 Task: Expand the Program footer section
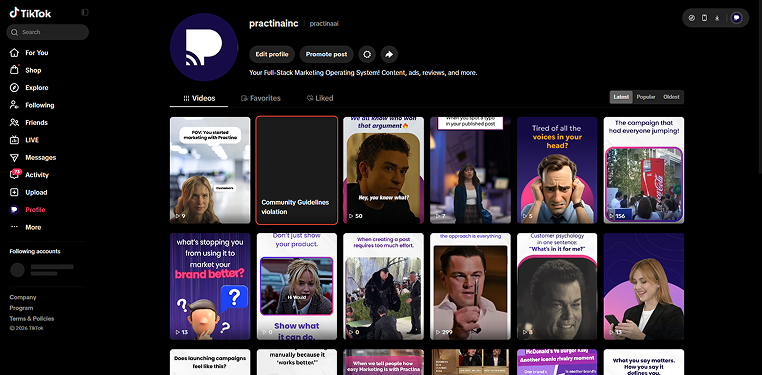click(x=21, y=308)
